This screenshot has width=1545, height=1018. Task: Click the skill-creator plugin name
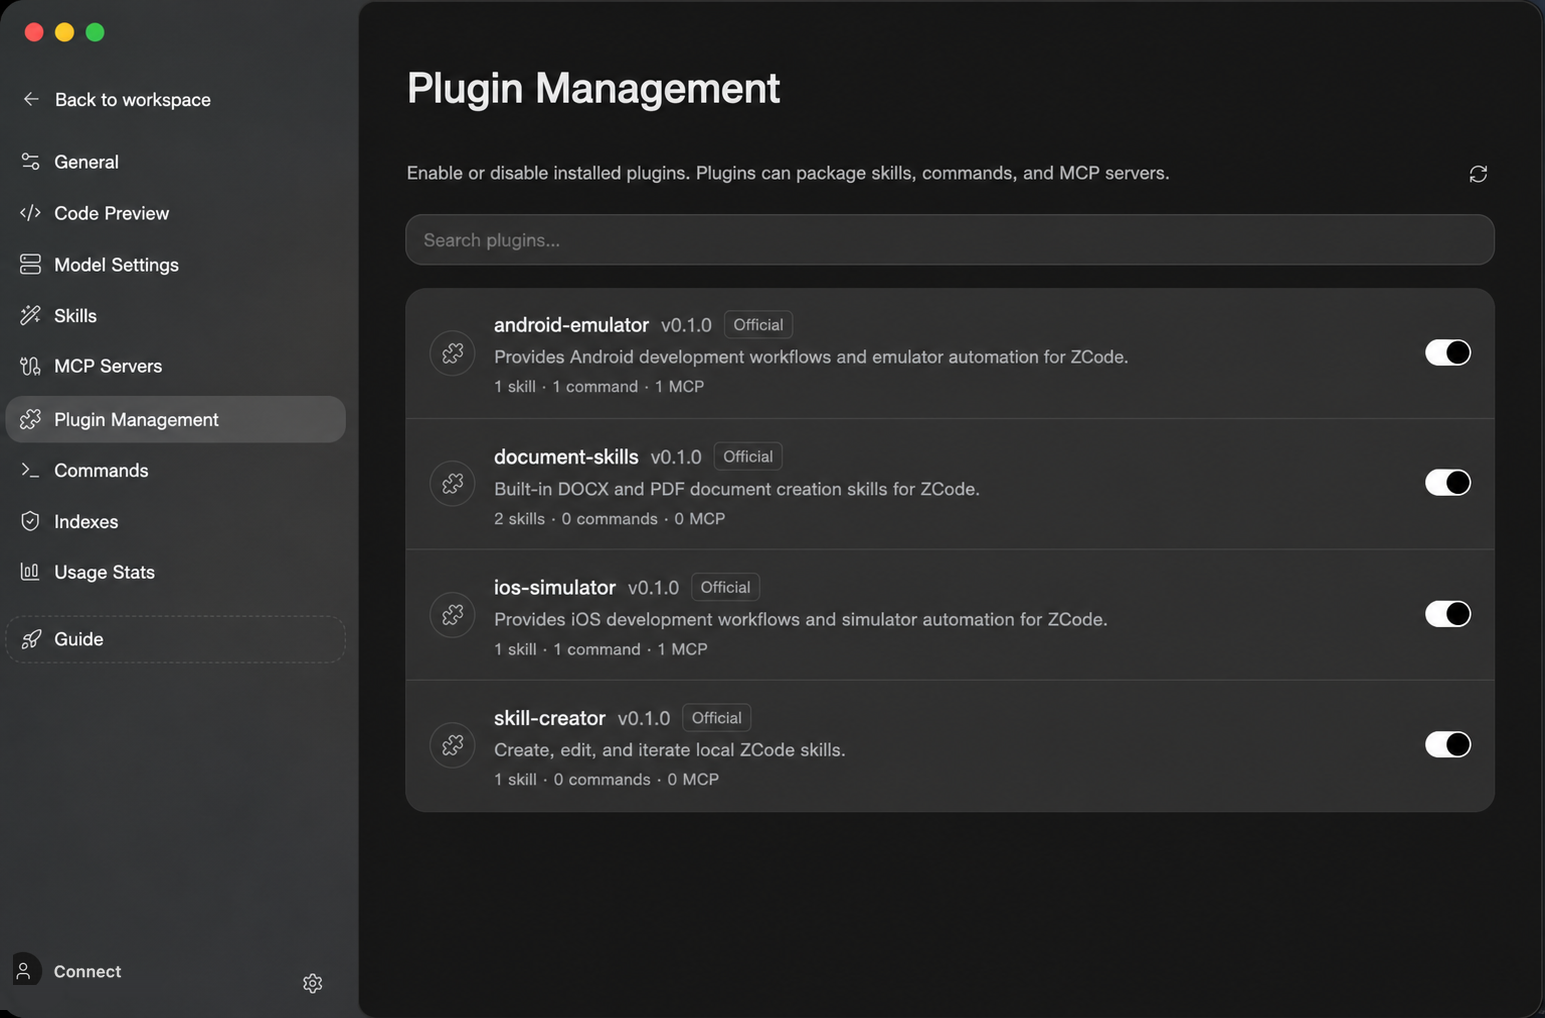point(550,718)
